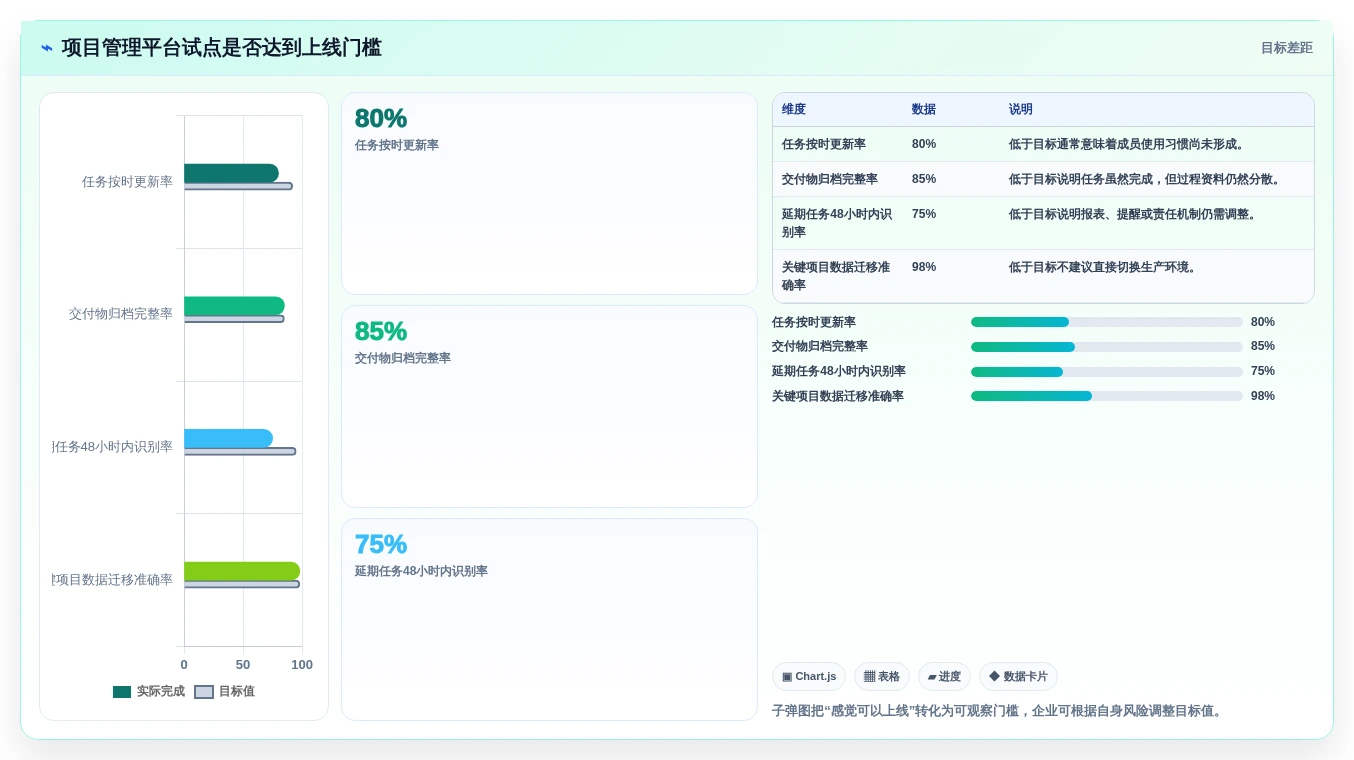Click table cell 延期任务48小时内识别率
Viewport: 1354px width, 760px height.
pos(837,224)
